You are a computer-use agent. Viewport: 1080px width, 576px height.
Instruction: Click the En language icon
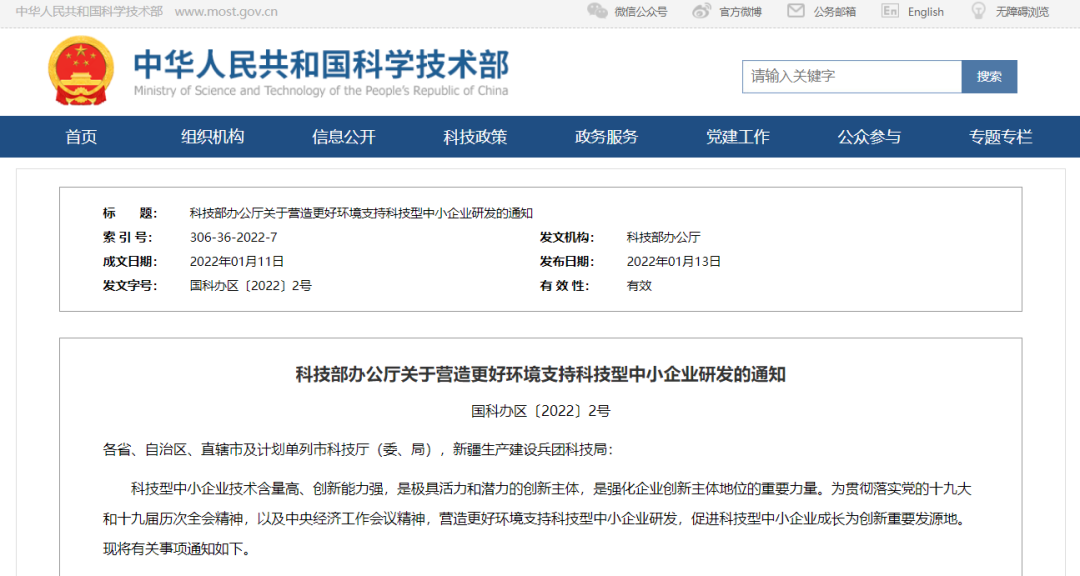pyautogui.click(x=890, y=11)
